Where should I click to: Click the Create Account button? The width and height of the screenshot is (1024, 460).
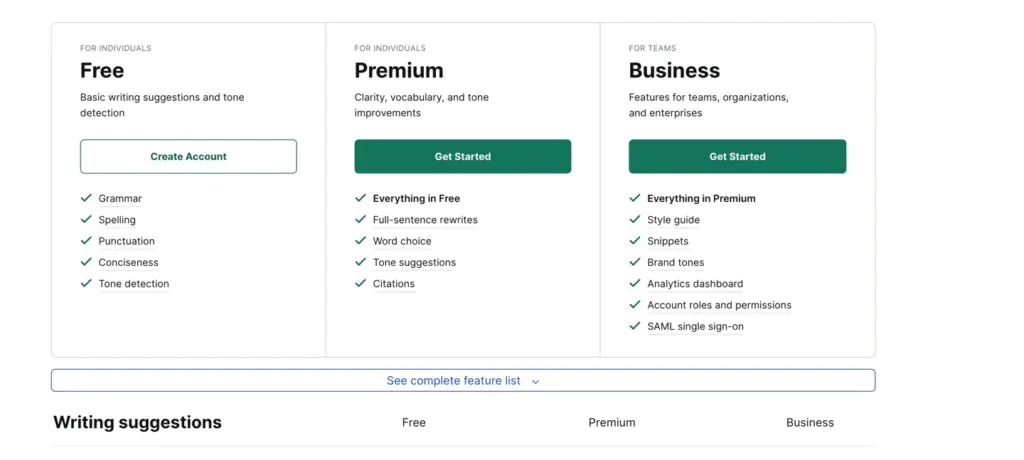[x=188, y=157]
